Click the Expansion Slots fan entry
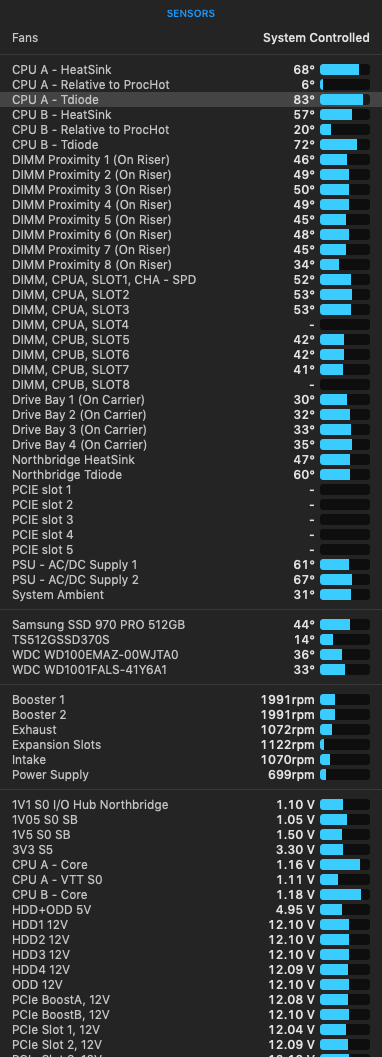 pyautogui.click(x=191, y=745)
